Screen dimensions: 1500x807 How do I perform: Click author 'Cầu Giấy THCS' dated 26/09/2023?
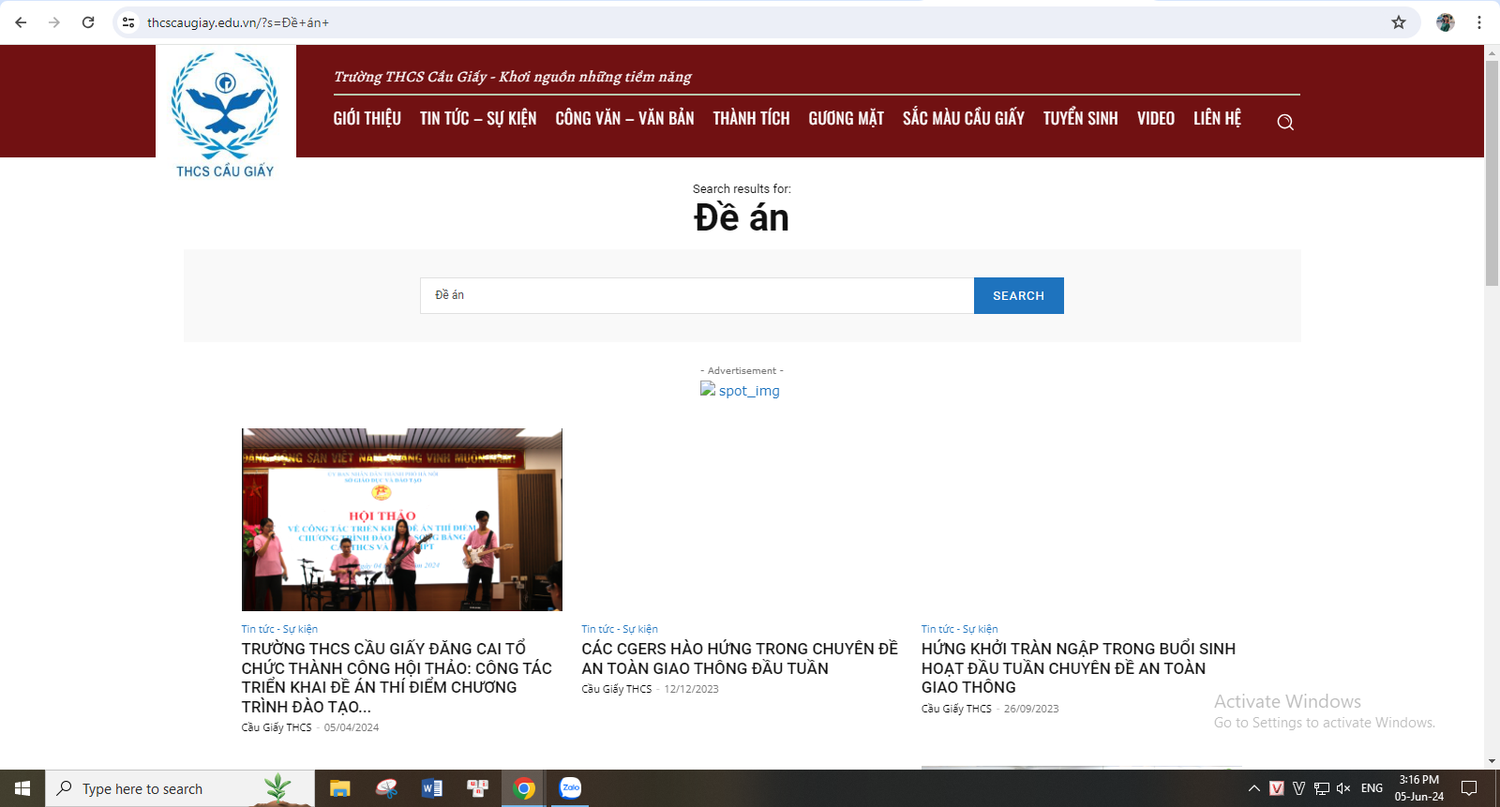[x=957, y=708]
